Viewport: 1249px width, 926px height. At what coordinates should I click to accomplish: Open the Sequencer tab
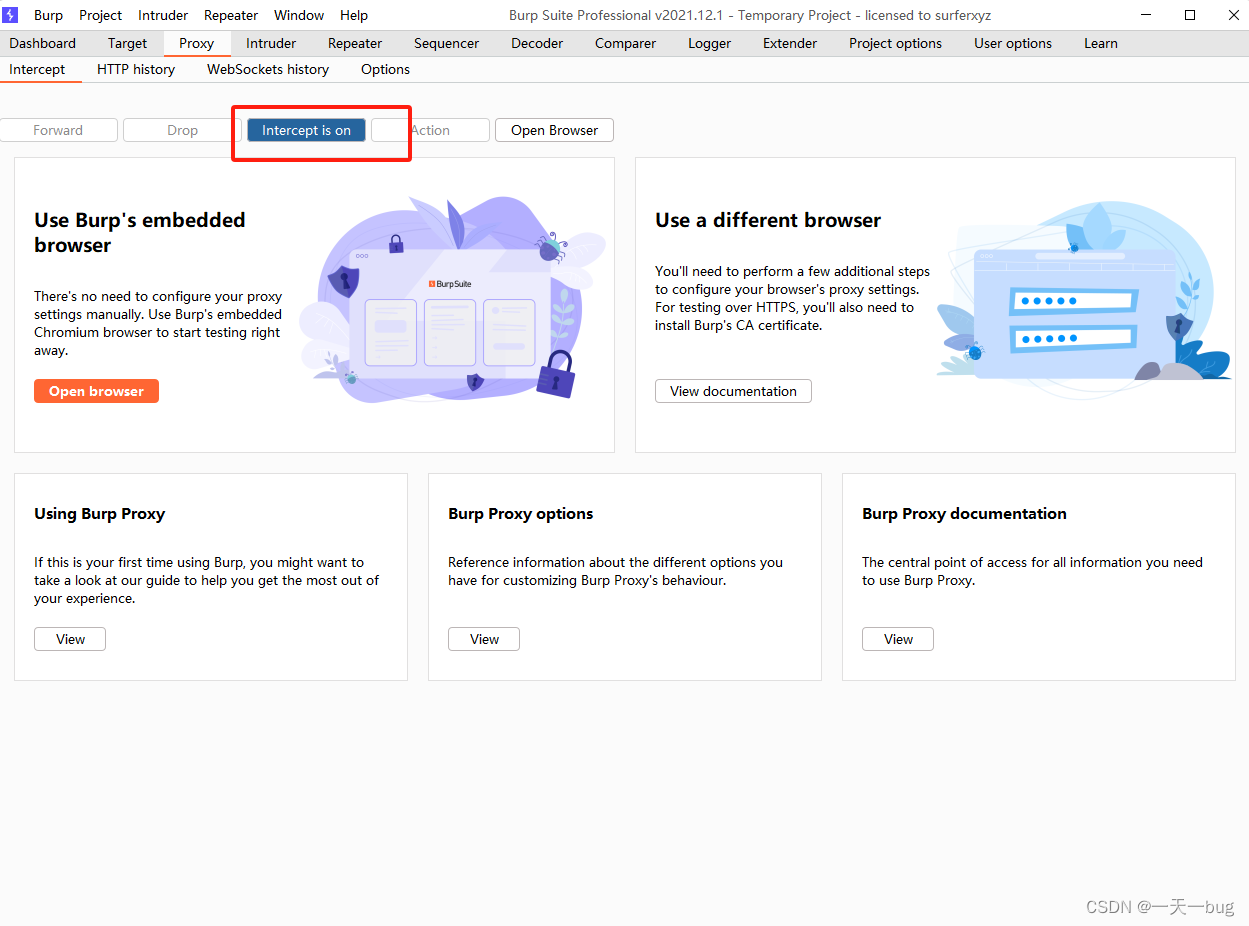tap(447, 43)
